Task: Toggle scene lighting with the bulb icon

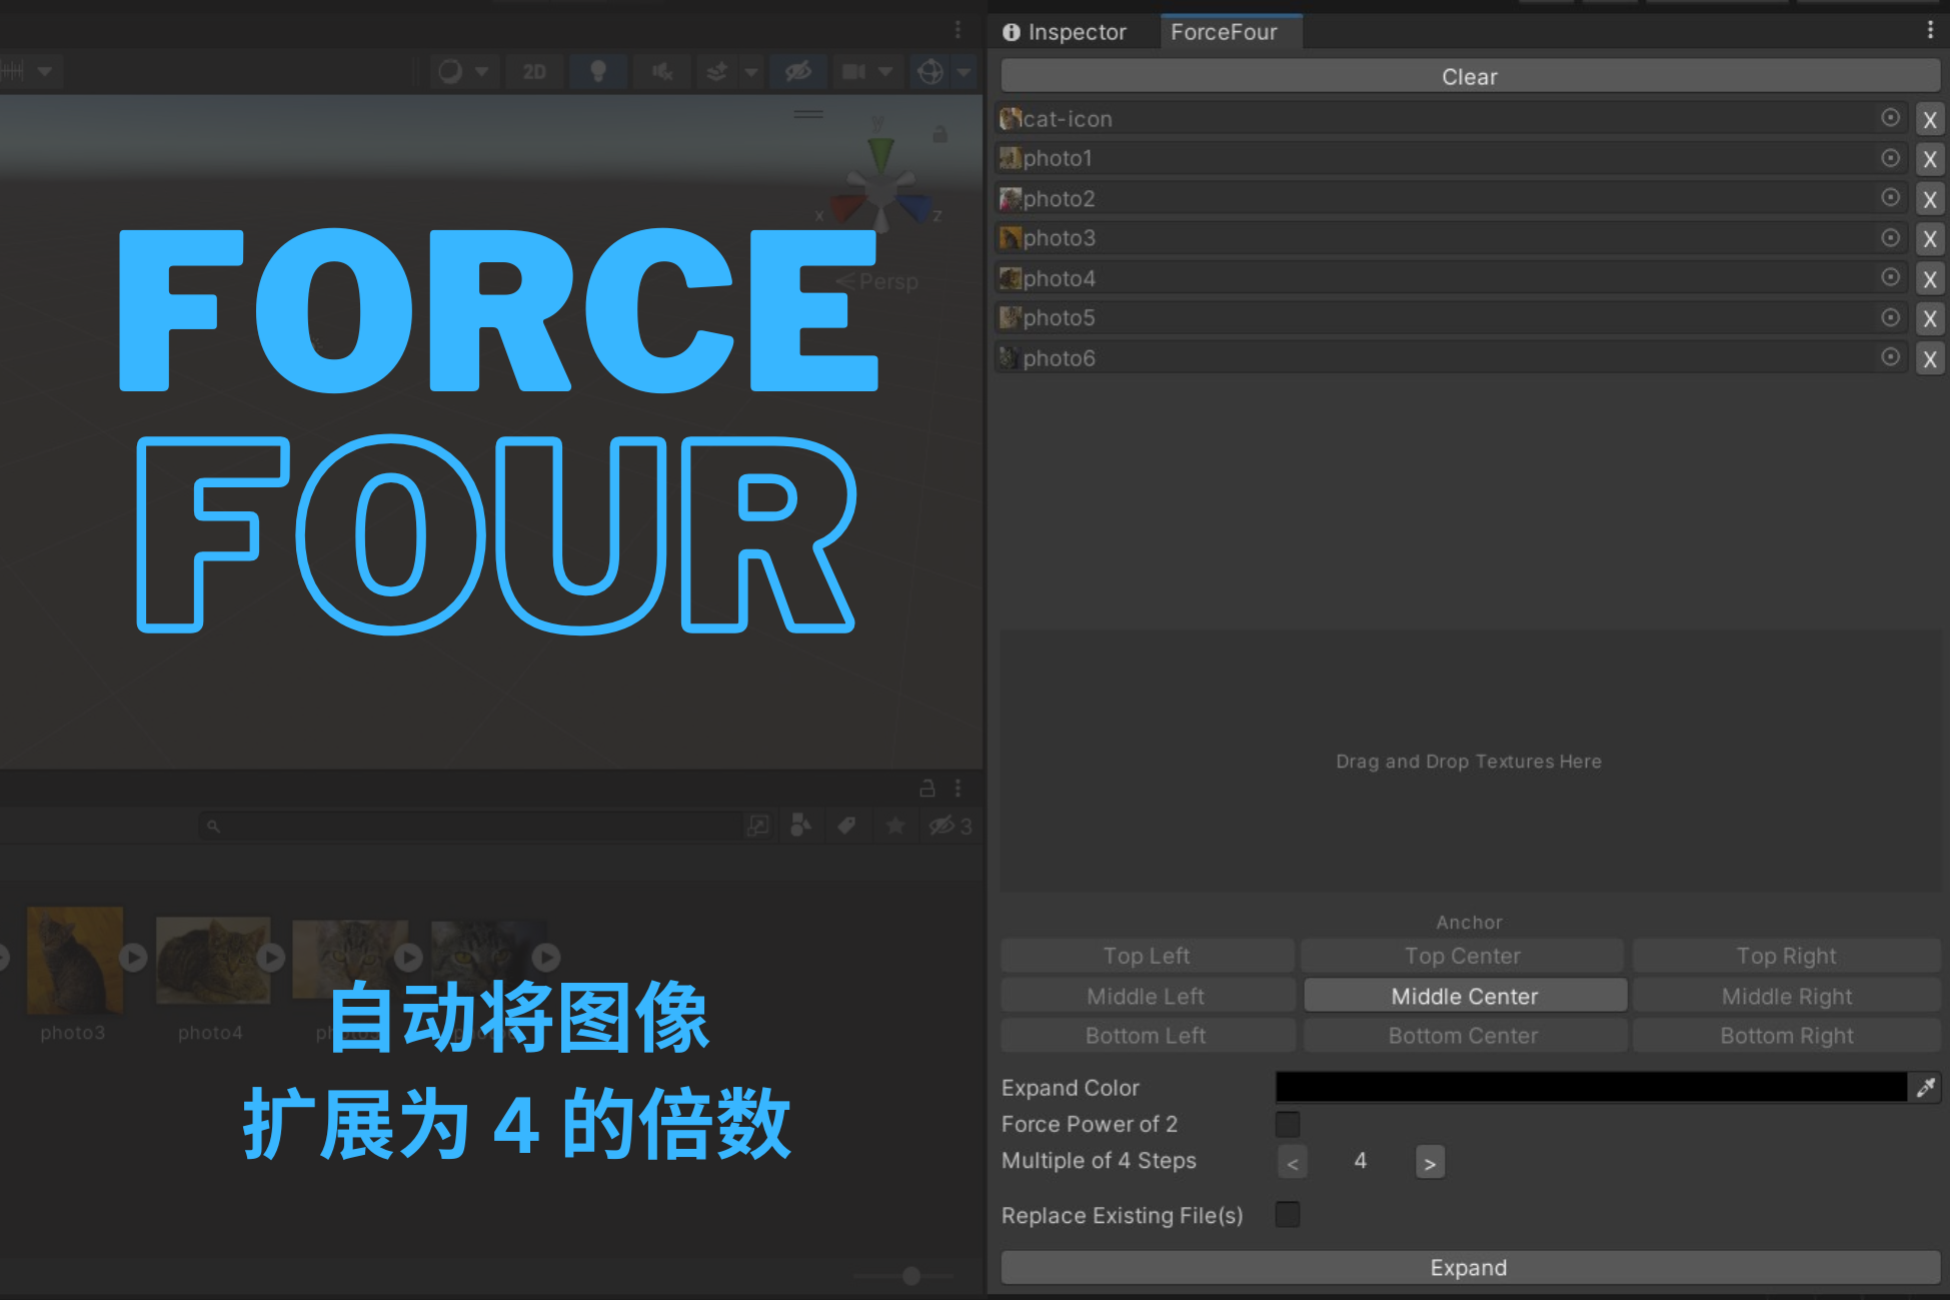Action: click(598, 72)
